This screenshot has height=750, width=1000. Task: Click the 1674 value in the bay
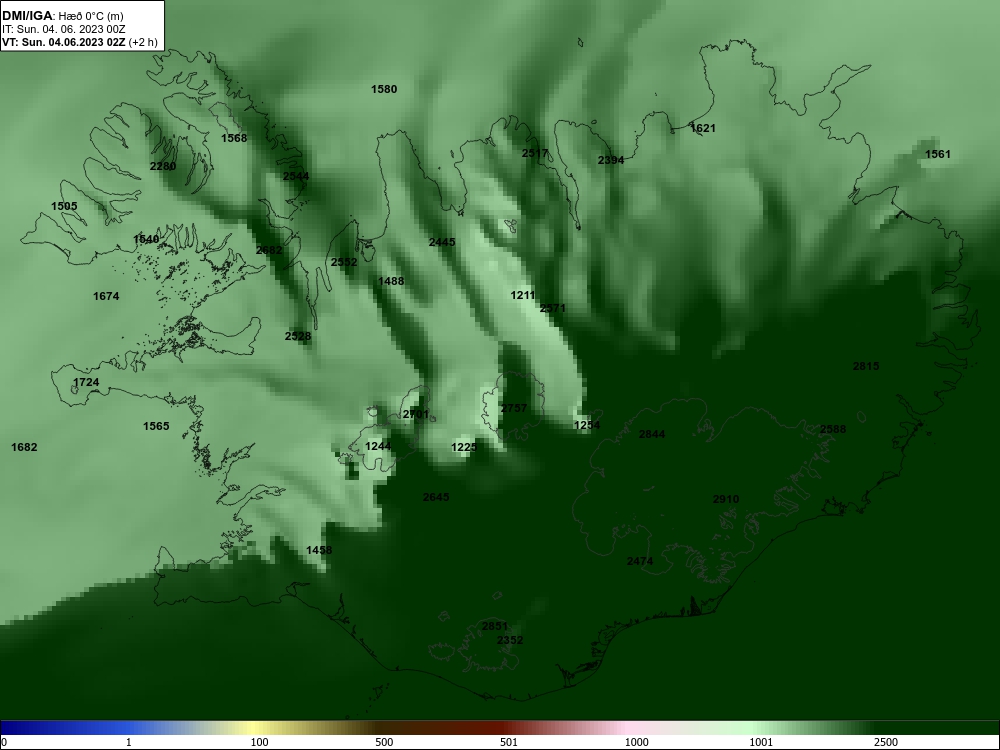[106, 297]
